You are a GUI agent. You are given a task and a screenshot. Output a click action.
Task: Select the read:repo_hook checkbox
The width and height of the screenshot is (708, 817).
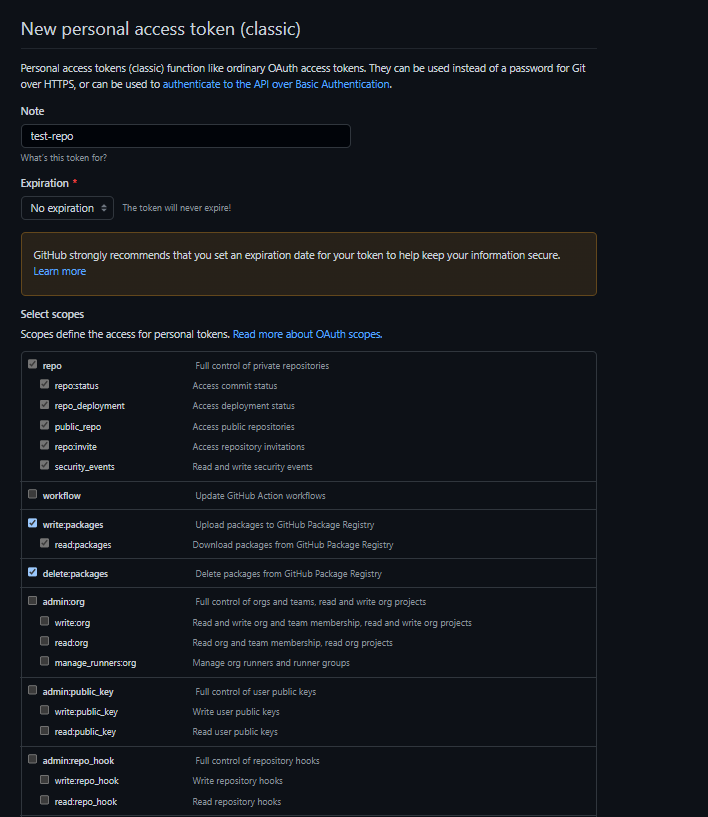coord(45,801)
